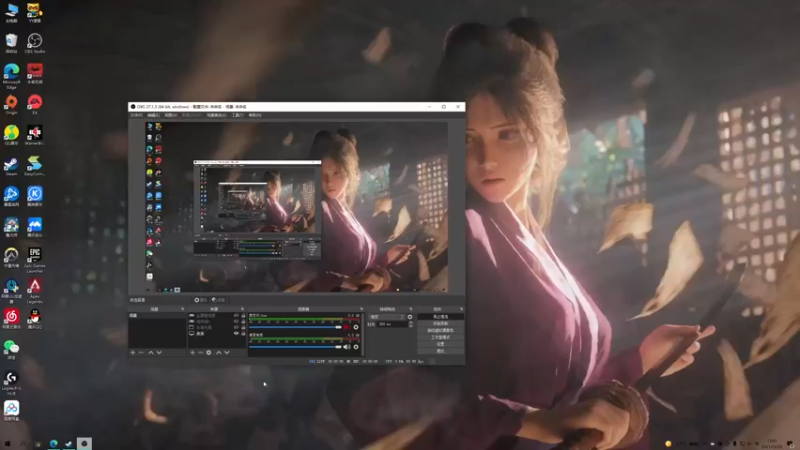Toggle visibility of first source row
The height and width of the screenshot is (450, 800).
tap(236, 316)
